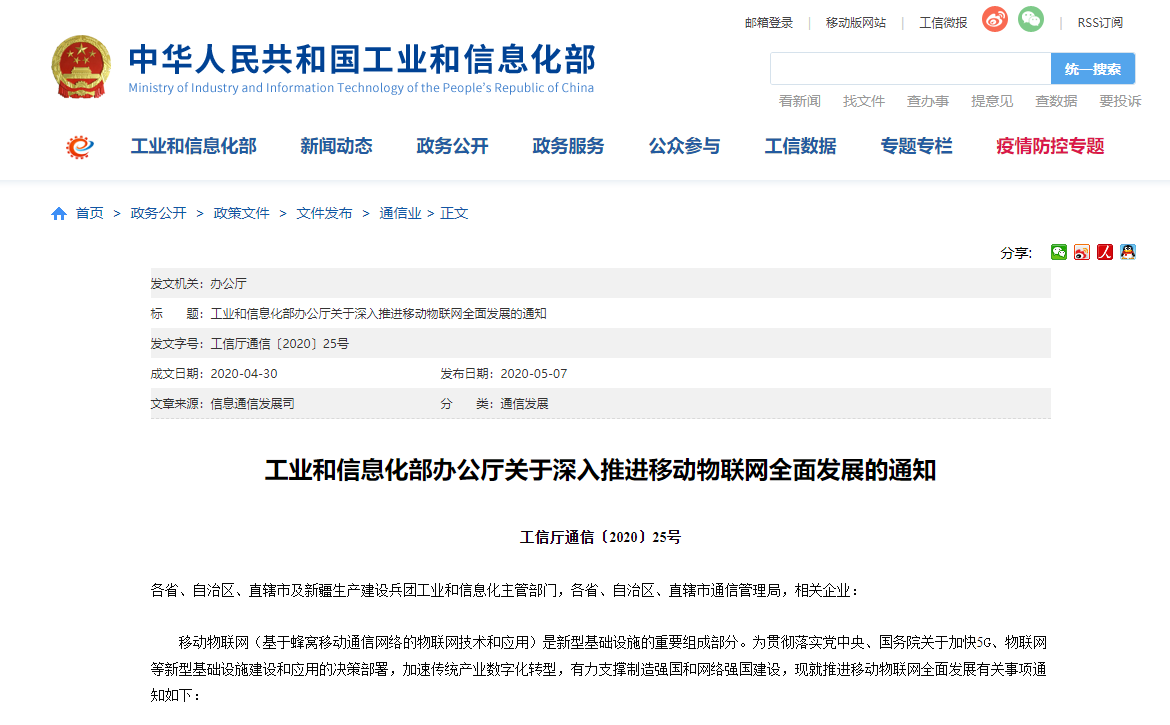Go to 政策文件 in the breadcrumb
1170x725 pixels.
[x=241, y=213]
